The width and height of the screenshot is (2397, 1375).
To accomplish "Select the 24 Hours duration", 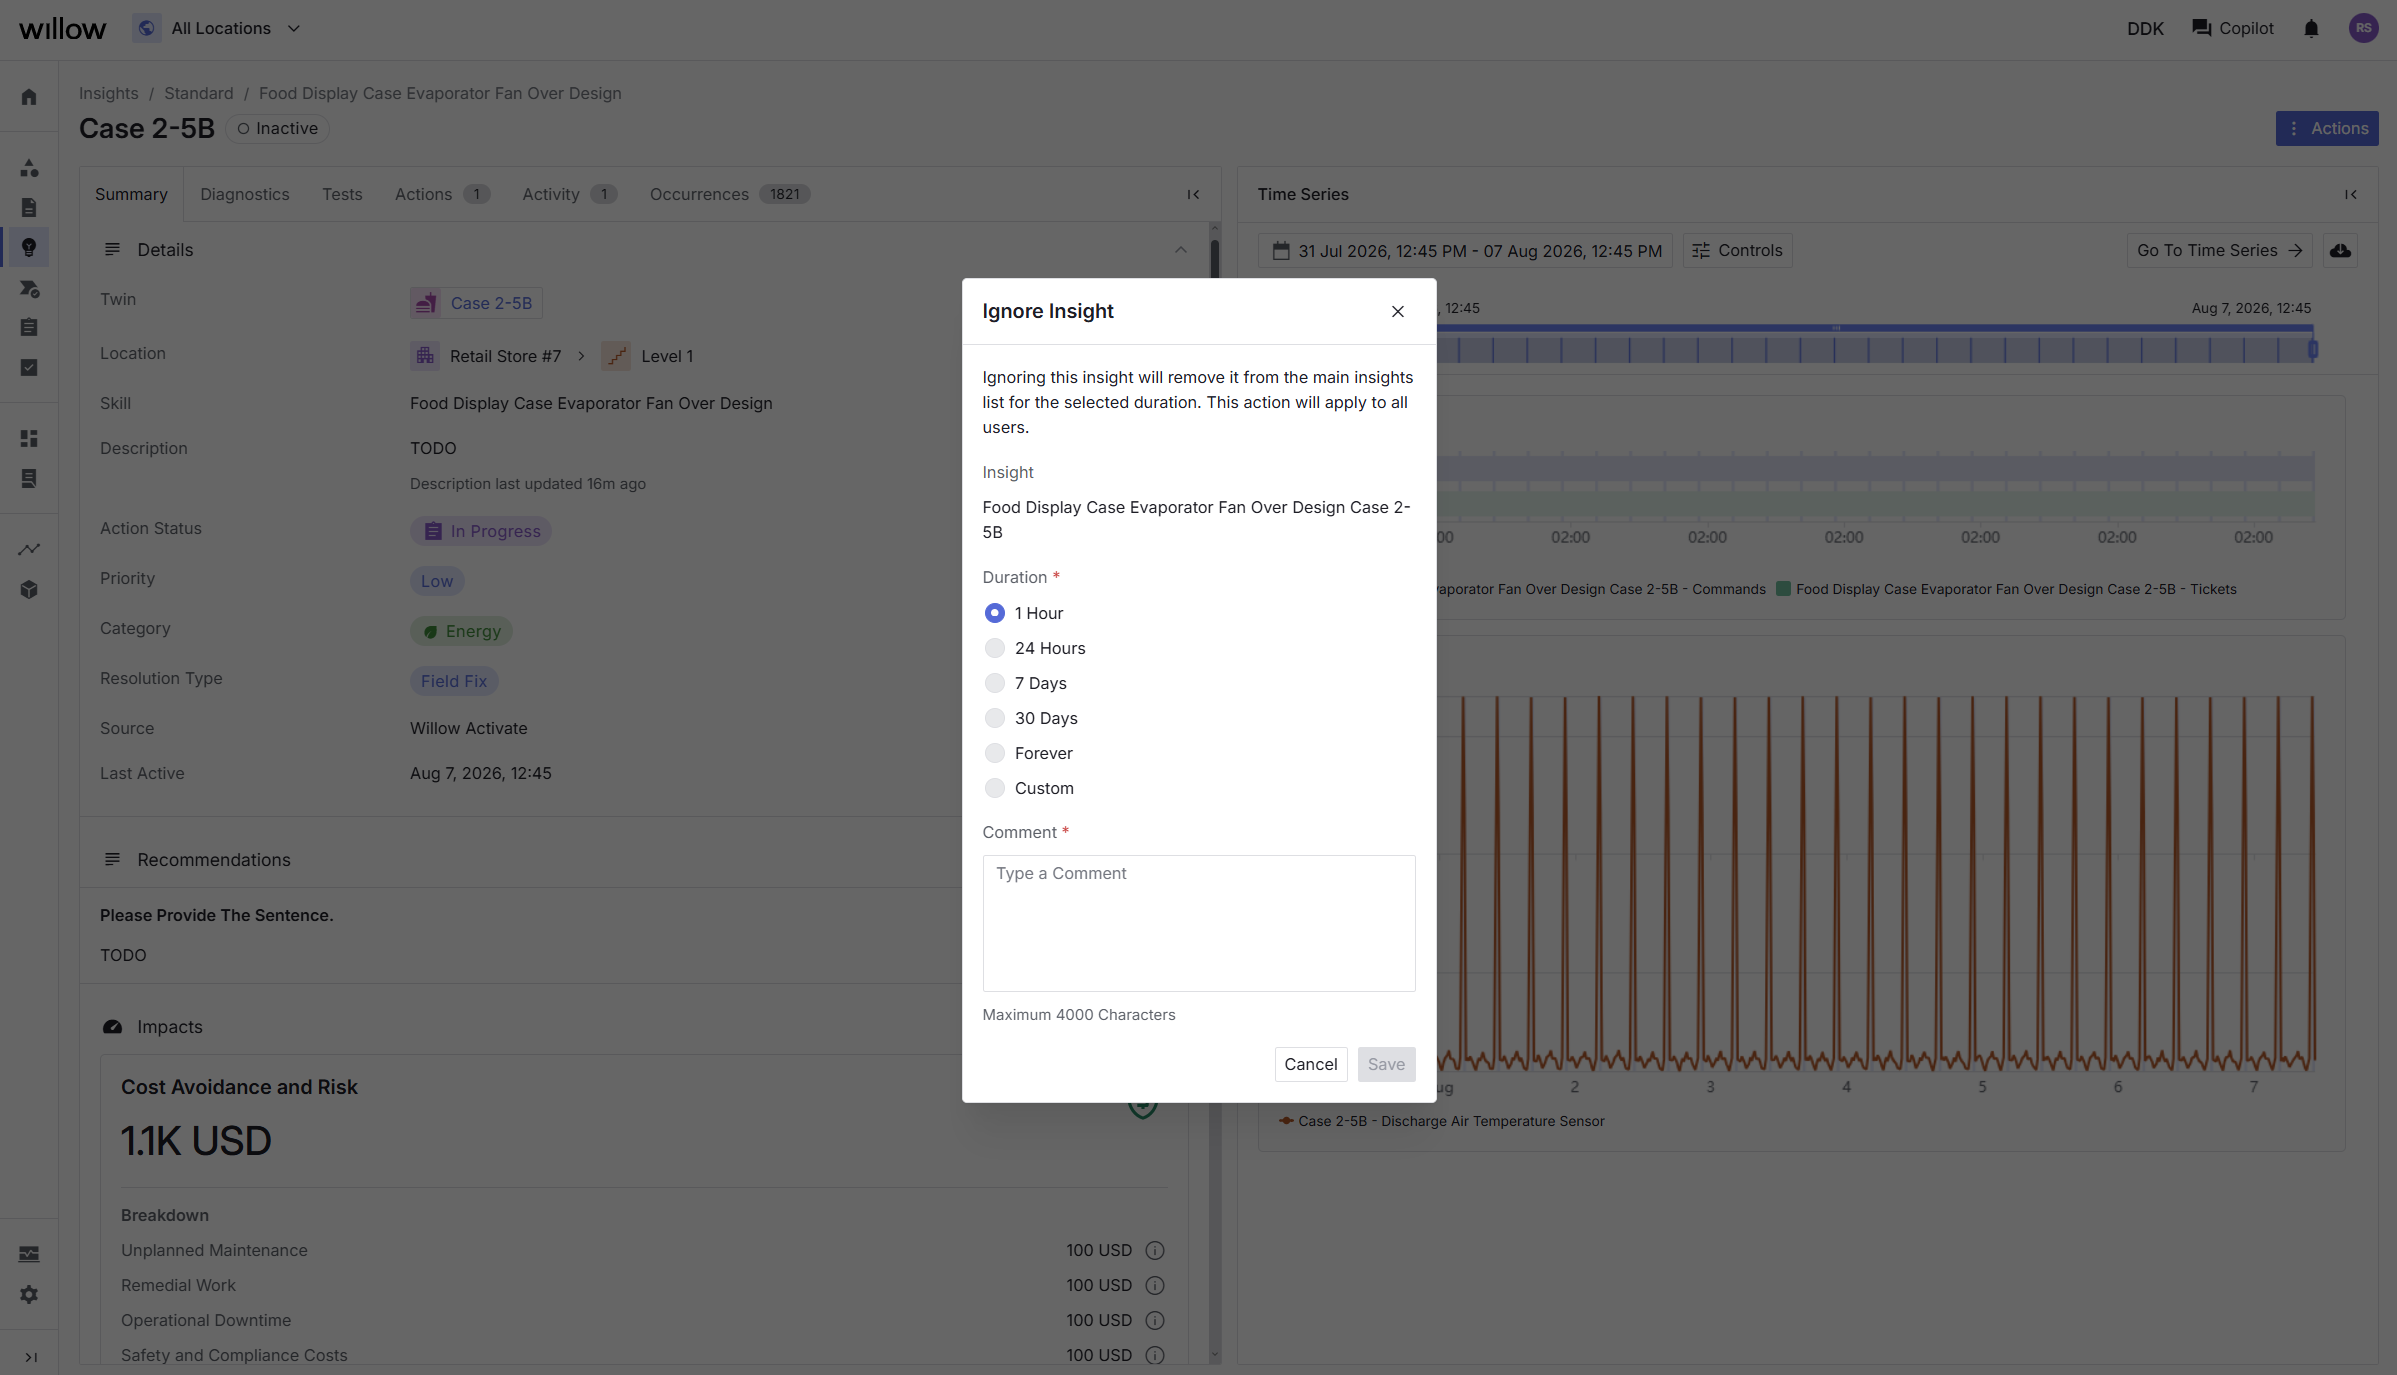I will click(x=994, y=648).
